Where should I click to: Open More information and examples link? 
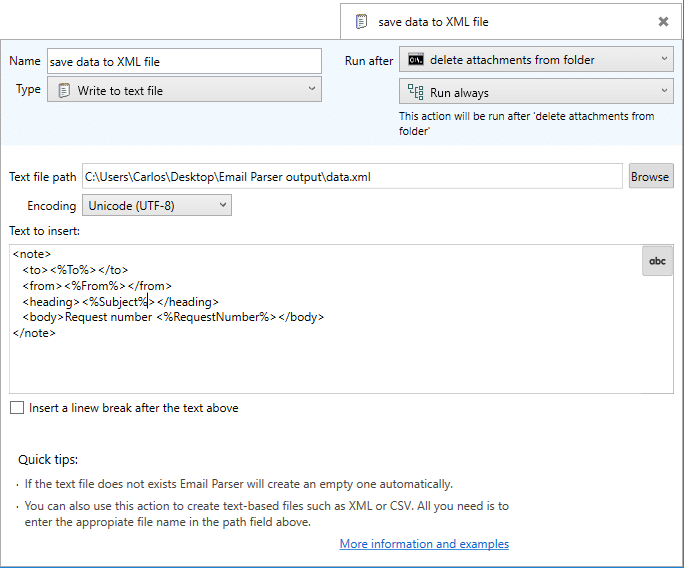pyautogui.click(x=424, y=544)
